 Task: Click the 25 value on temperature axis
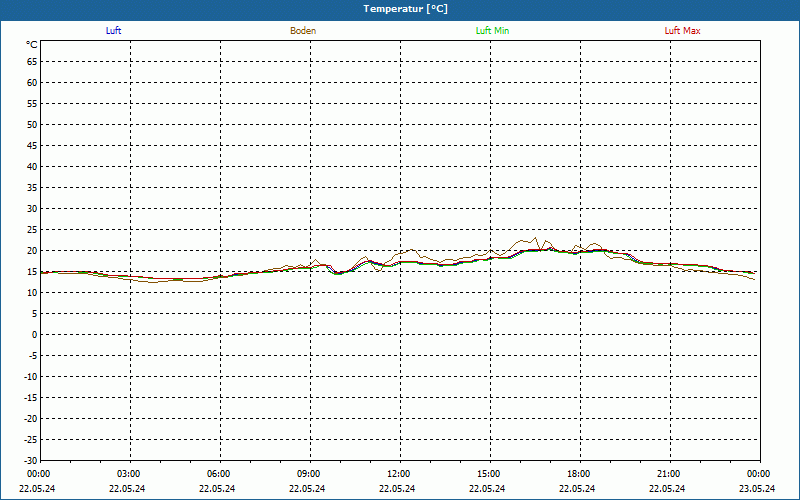[x=32, y=230]
